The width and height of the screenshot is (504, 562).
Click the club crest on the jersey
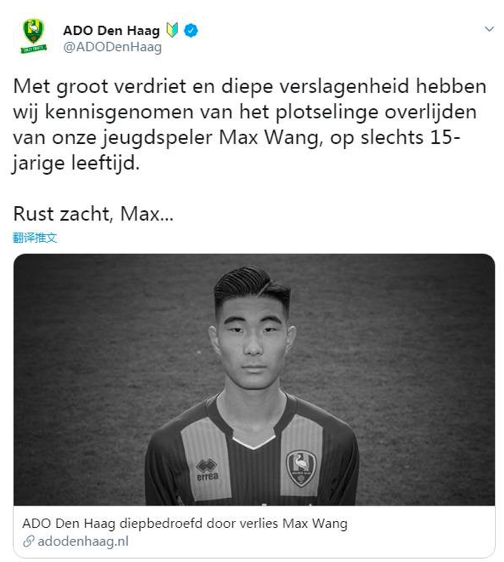click(301, 469)
